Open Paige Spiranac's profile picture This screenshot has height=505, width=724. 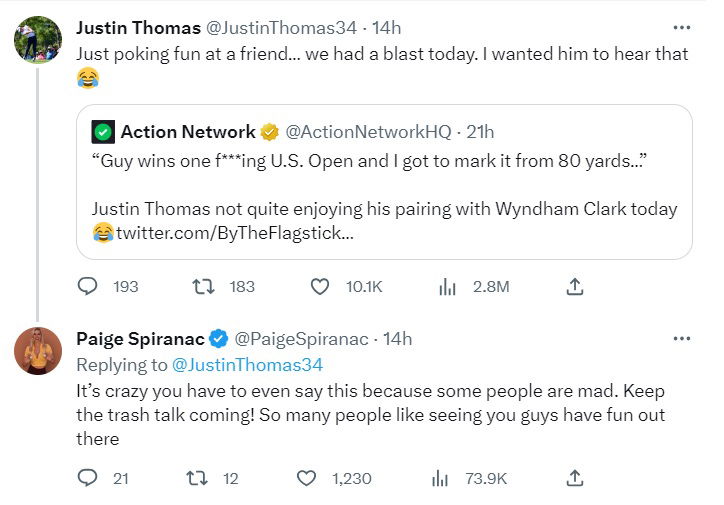point(36,351)
